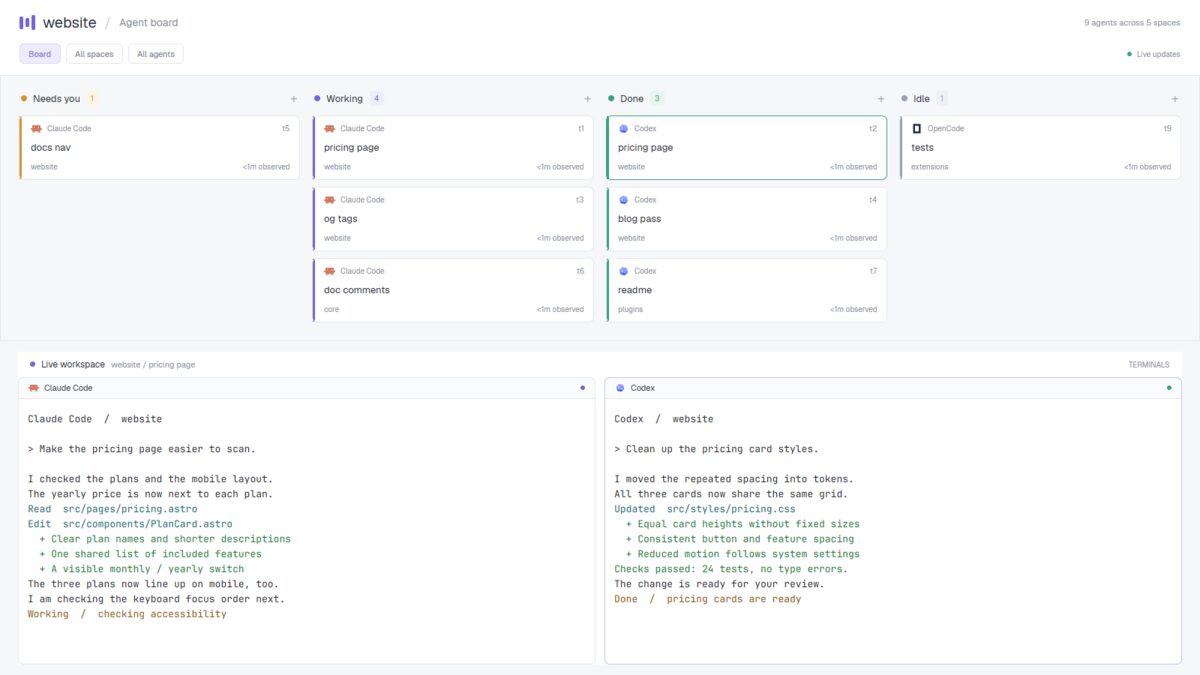Click the OpenCode icon on the tests card
The width and height of the screenshot is (1200, 675).
[x=916, y=129]
